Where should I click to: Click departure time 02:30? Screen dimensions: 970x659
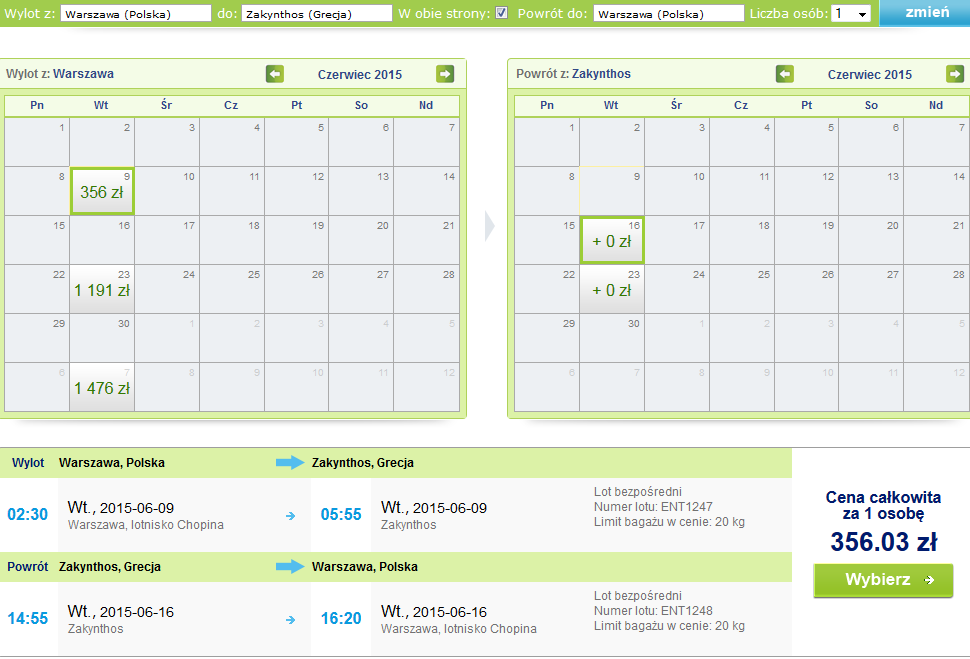[27, 514]
